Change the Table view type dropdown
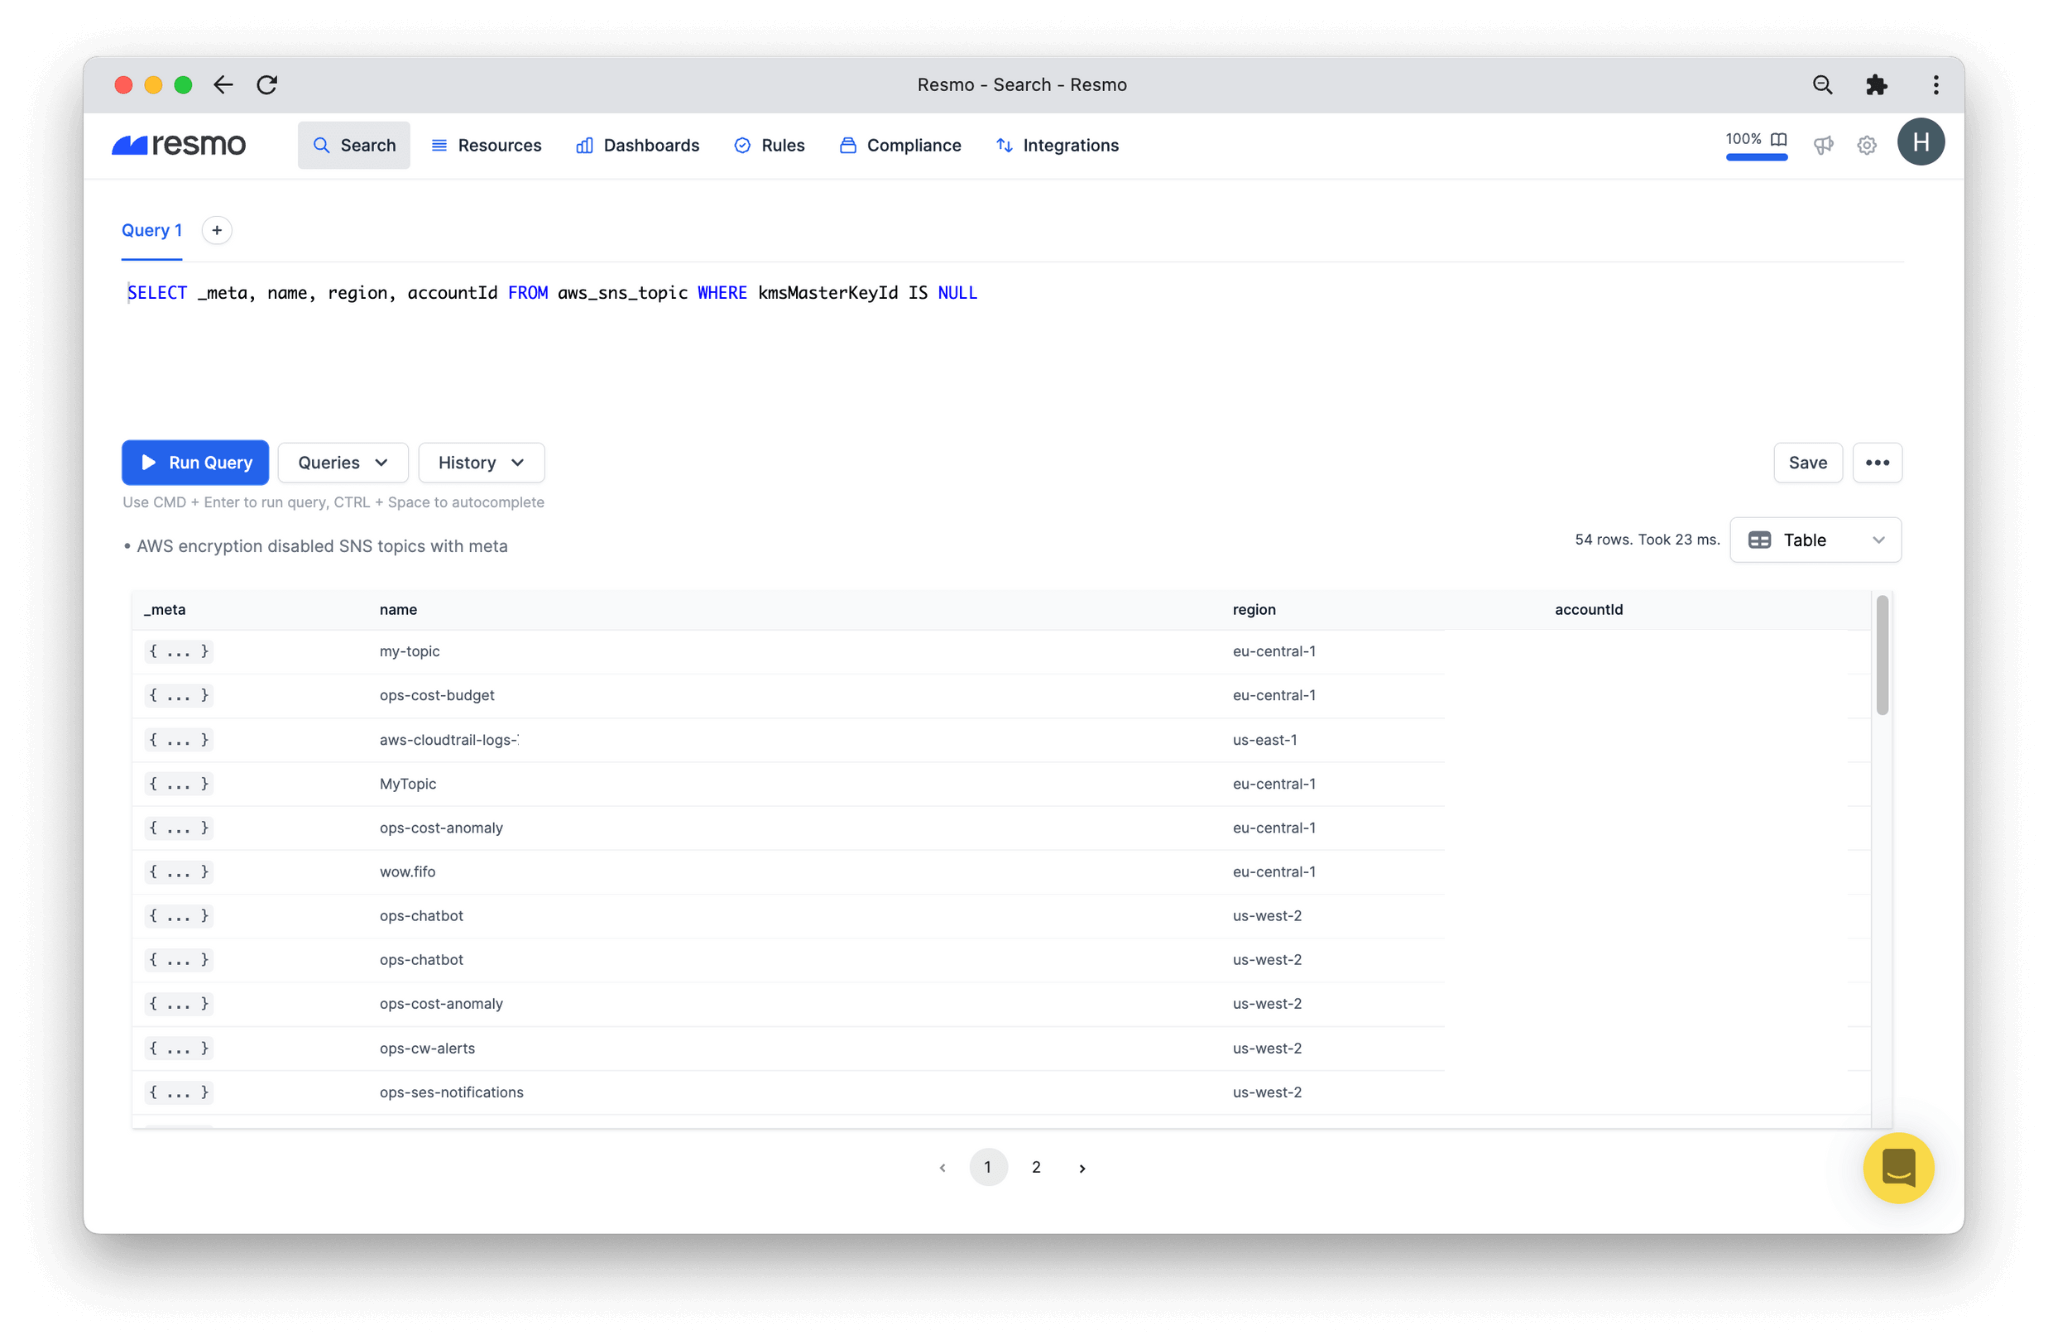The width and height of the screenshot is (2048, 1344). point(1815,540)
